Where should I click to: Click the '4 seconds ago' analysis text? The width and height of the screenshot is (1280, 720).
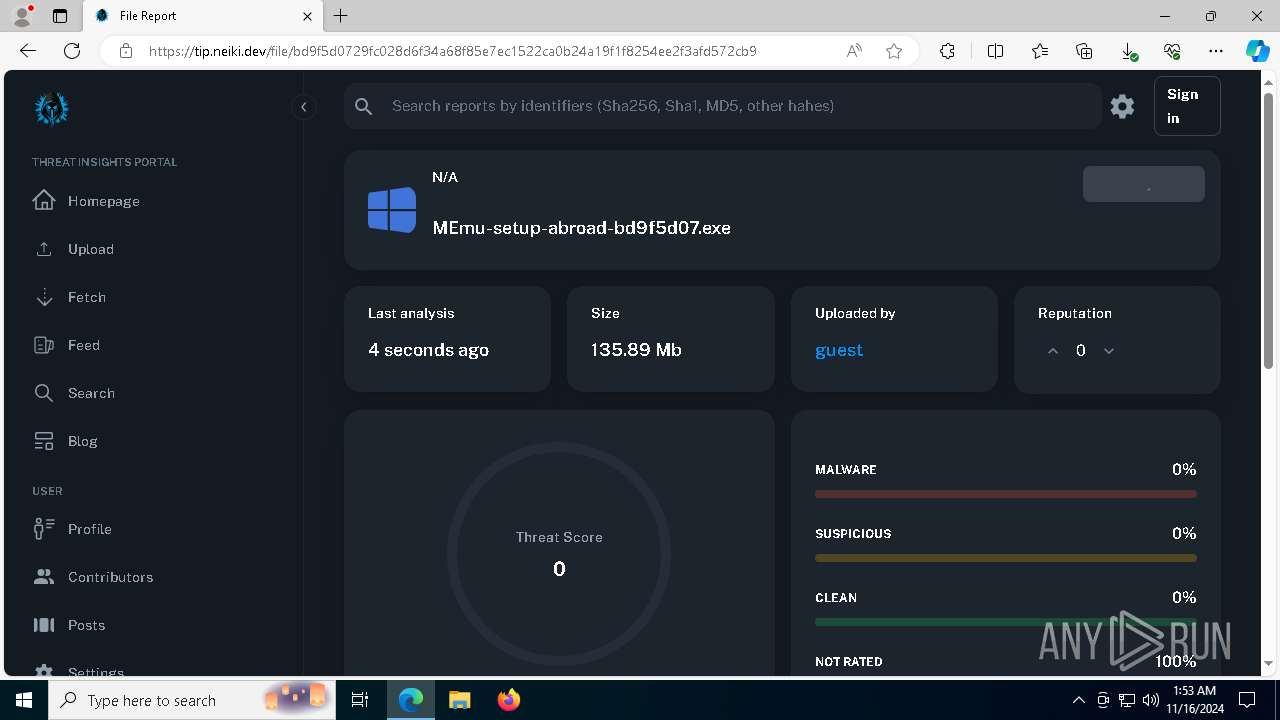(x=428, y=350)
